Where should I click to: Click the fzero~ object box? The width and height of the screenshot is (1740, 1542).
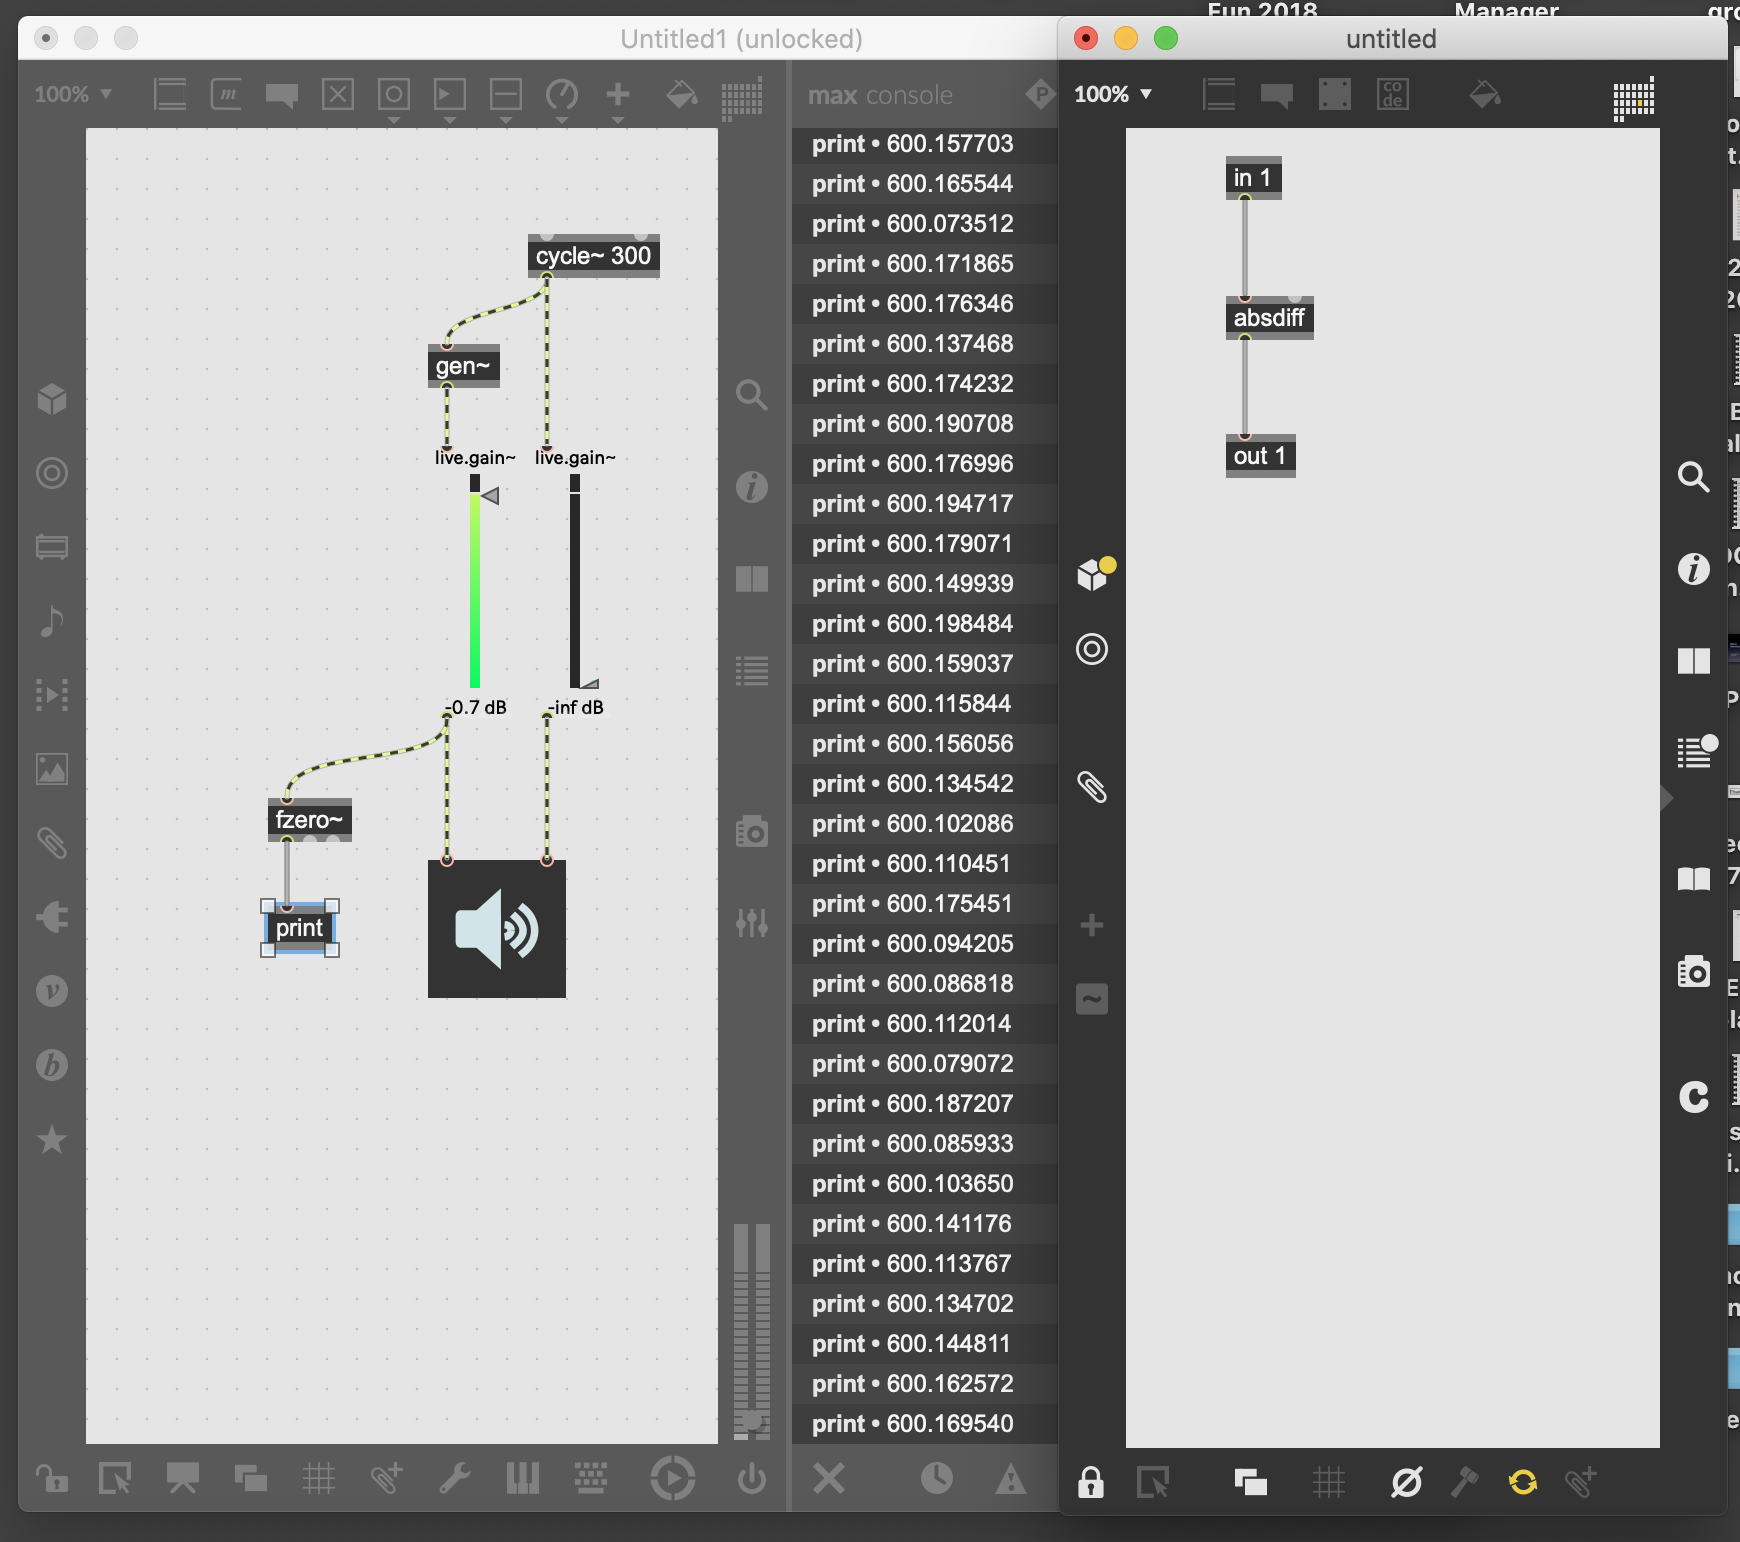tap(309, 820)
